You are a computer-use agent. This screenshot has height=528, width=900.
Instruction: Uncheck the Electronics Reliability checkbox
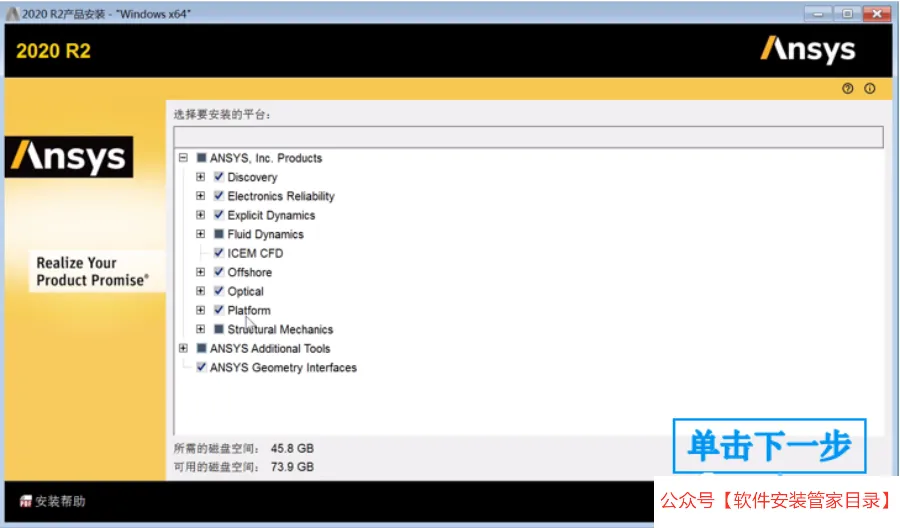pos(219,196)
